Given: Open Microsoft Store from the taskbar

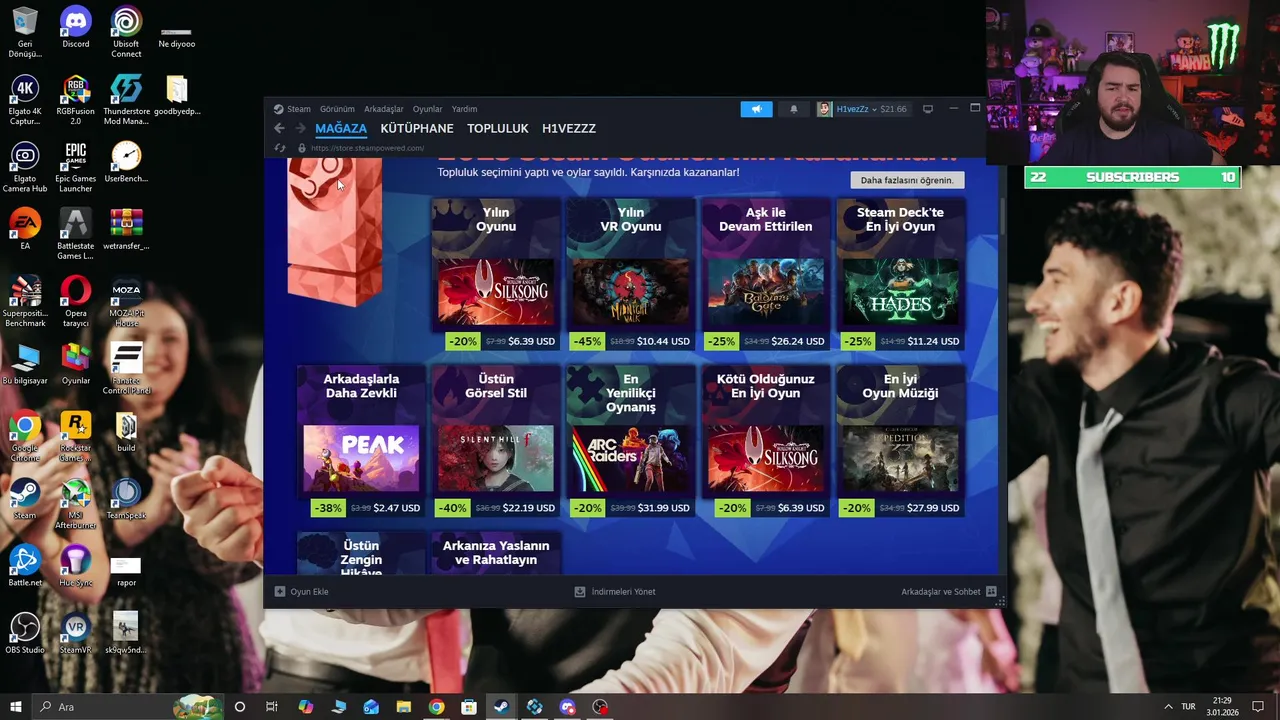Looking at the screenshot, I should [x=469, y=707].
